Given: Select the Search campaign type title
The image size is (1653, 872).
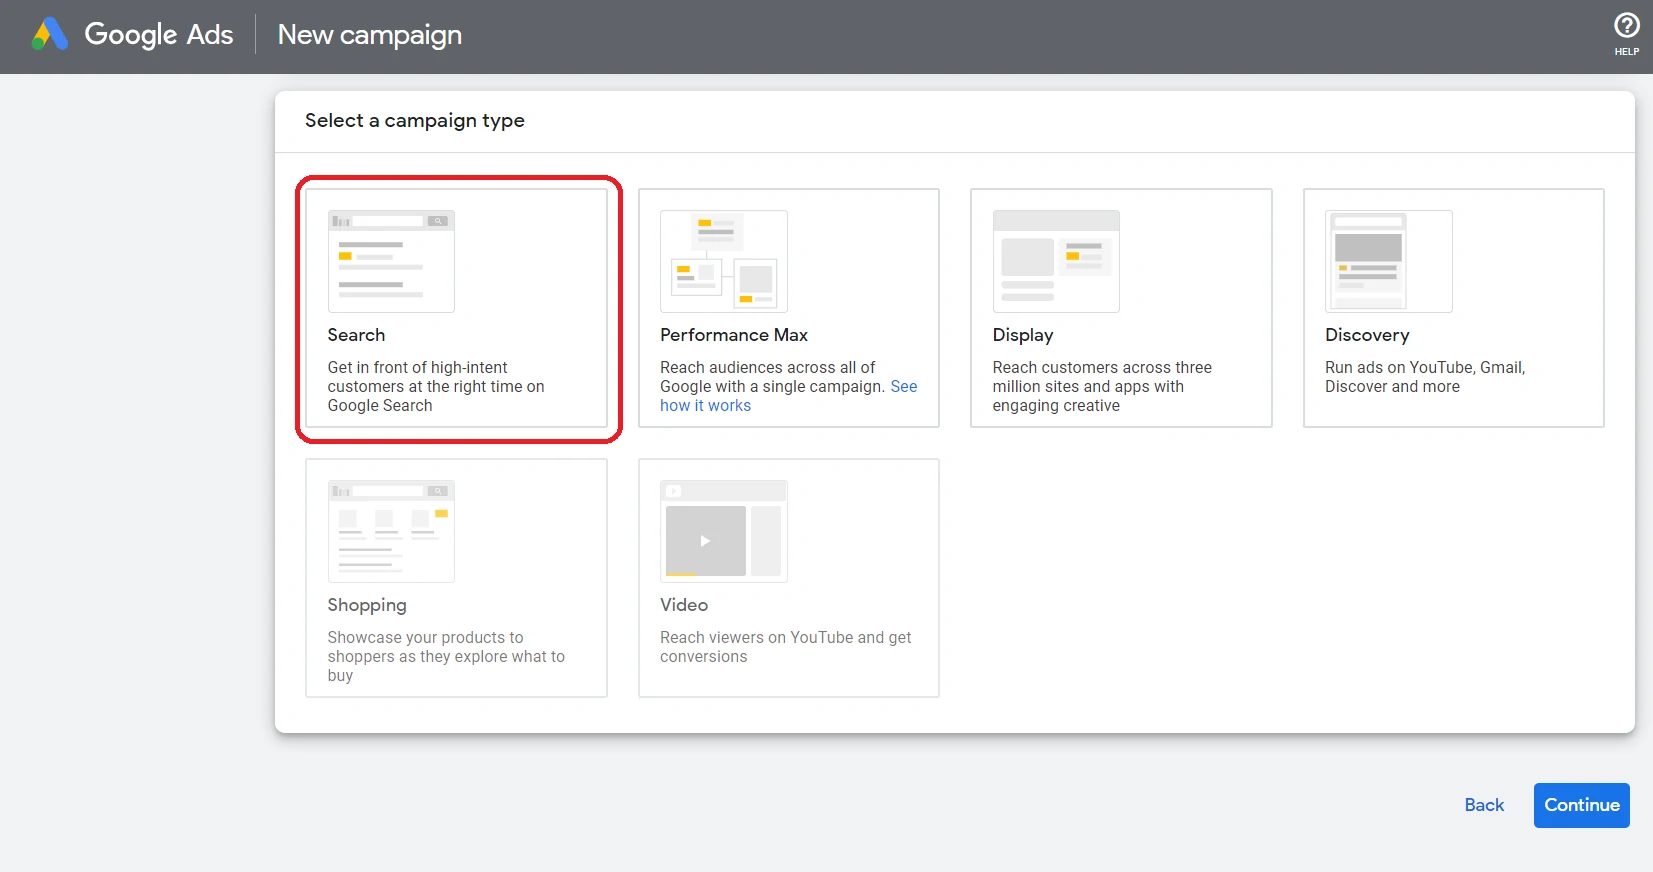Looking at the screenshot, I should pyautogui.click(x=356, y=335).
